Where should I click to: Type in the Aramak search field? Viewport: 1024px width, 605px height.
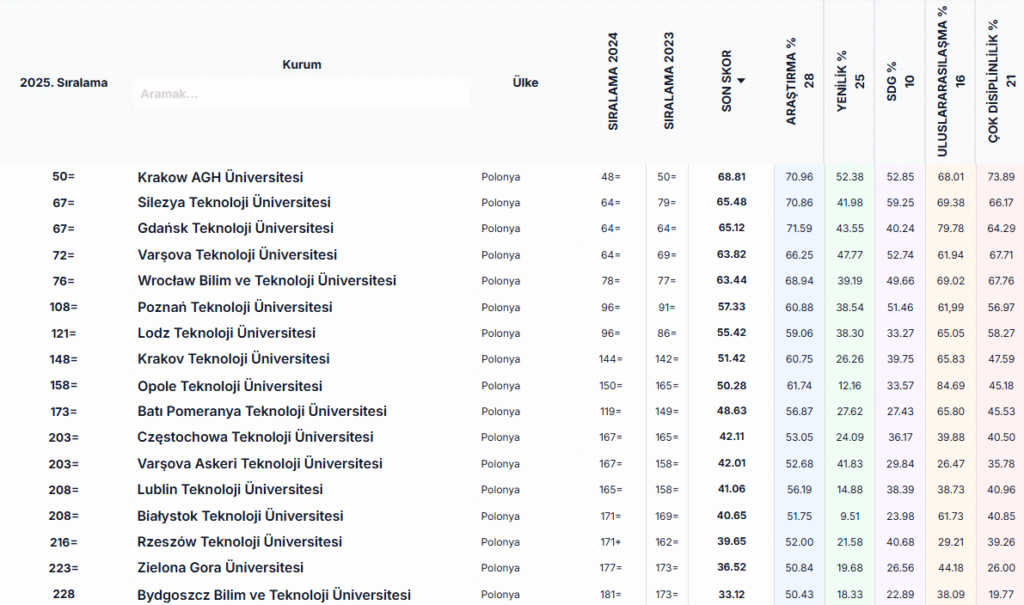tap(301, 94)
